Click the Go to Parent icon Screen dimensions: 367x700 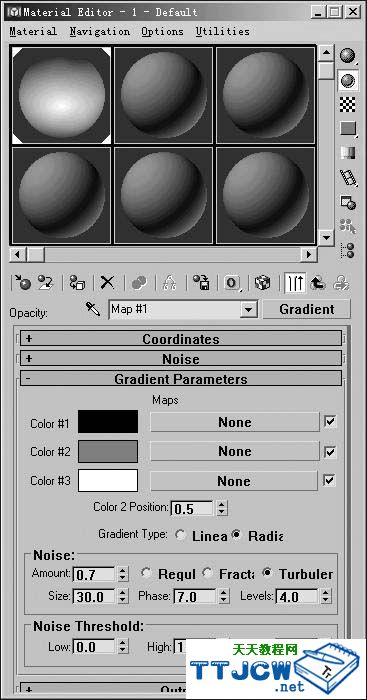(x=317, y=283)
